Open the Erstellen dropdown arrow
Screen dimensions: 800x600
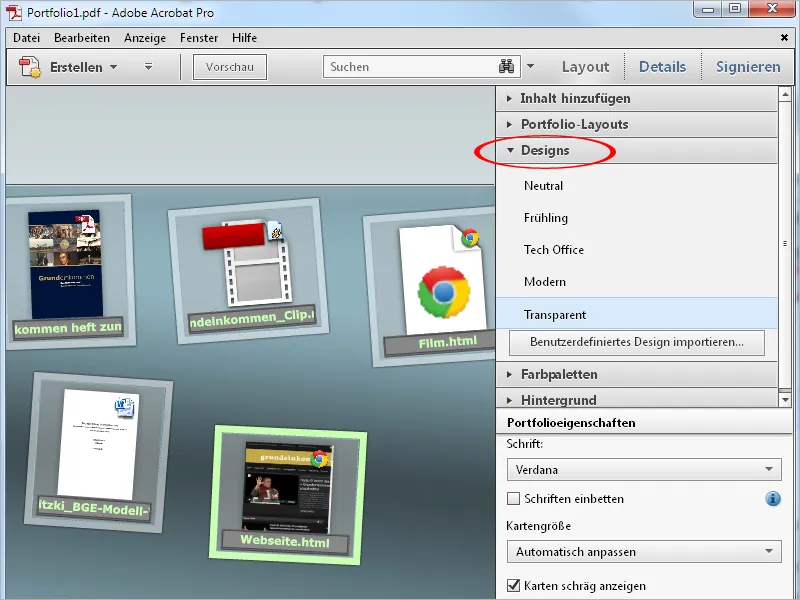tap(114, 67)
